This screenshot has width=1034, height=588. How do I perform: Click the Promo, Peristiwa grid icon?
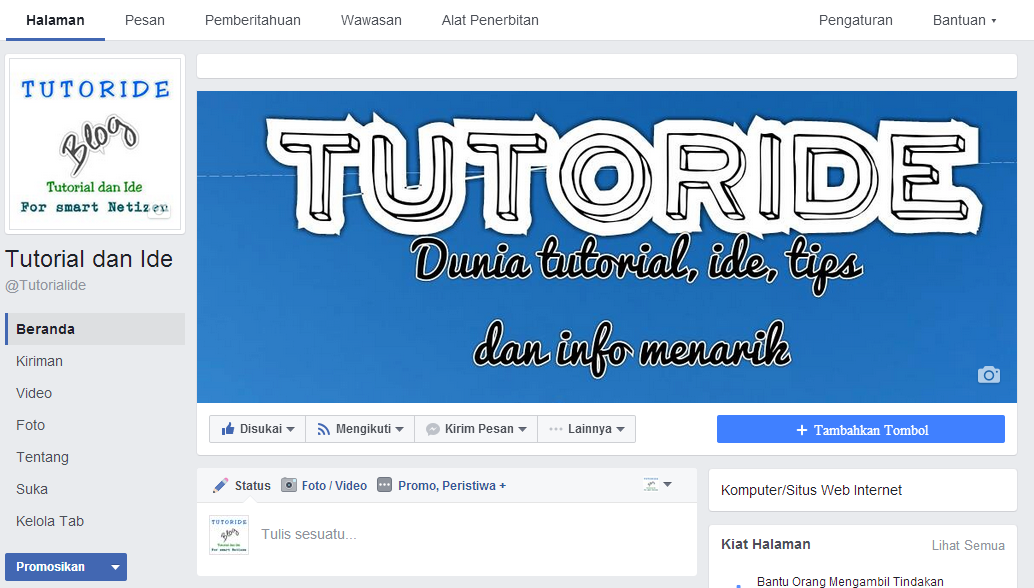click(385, 484)
